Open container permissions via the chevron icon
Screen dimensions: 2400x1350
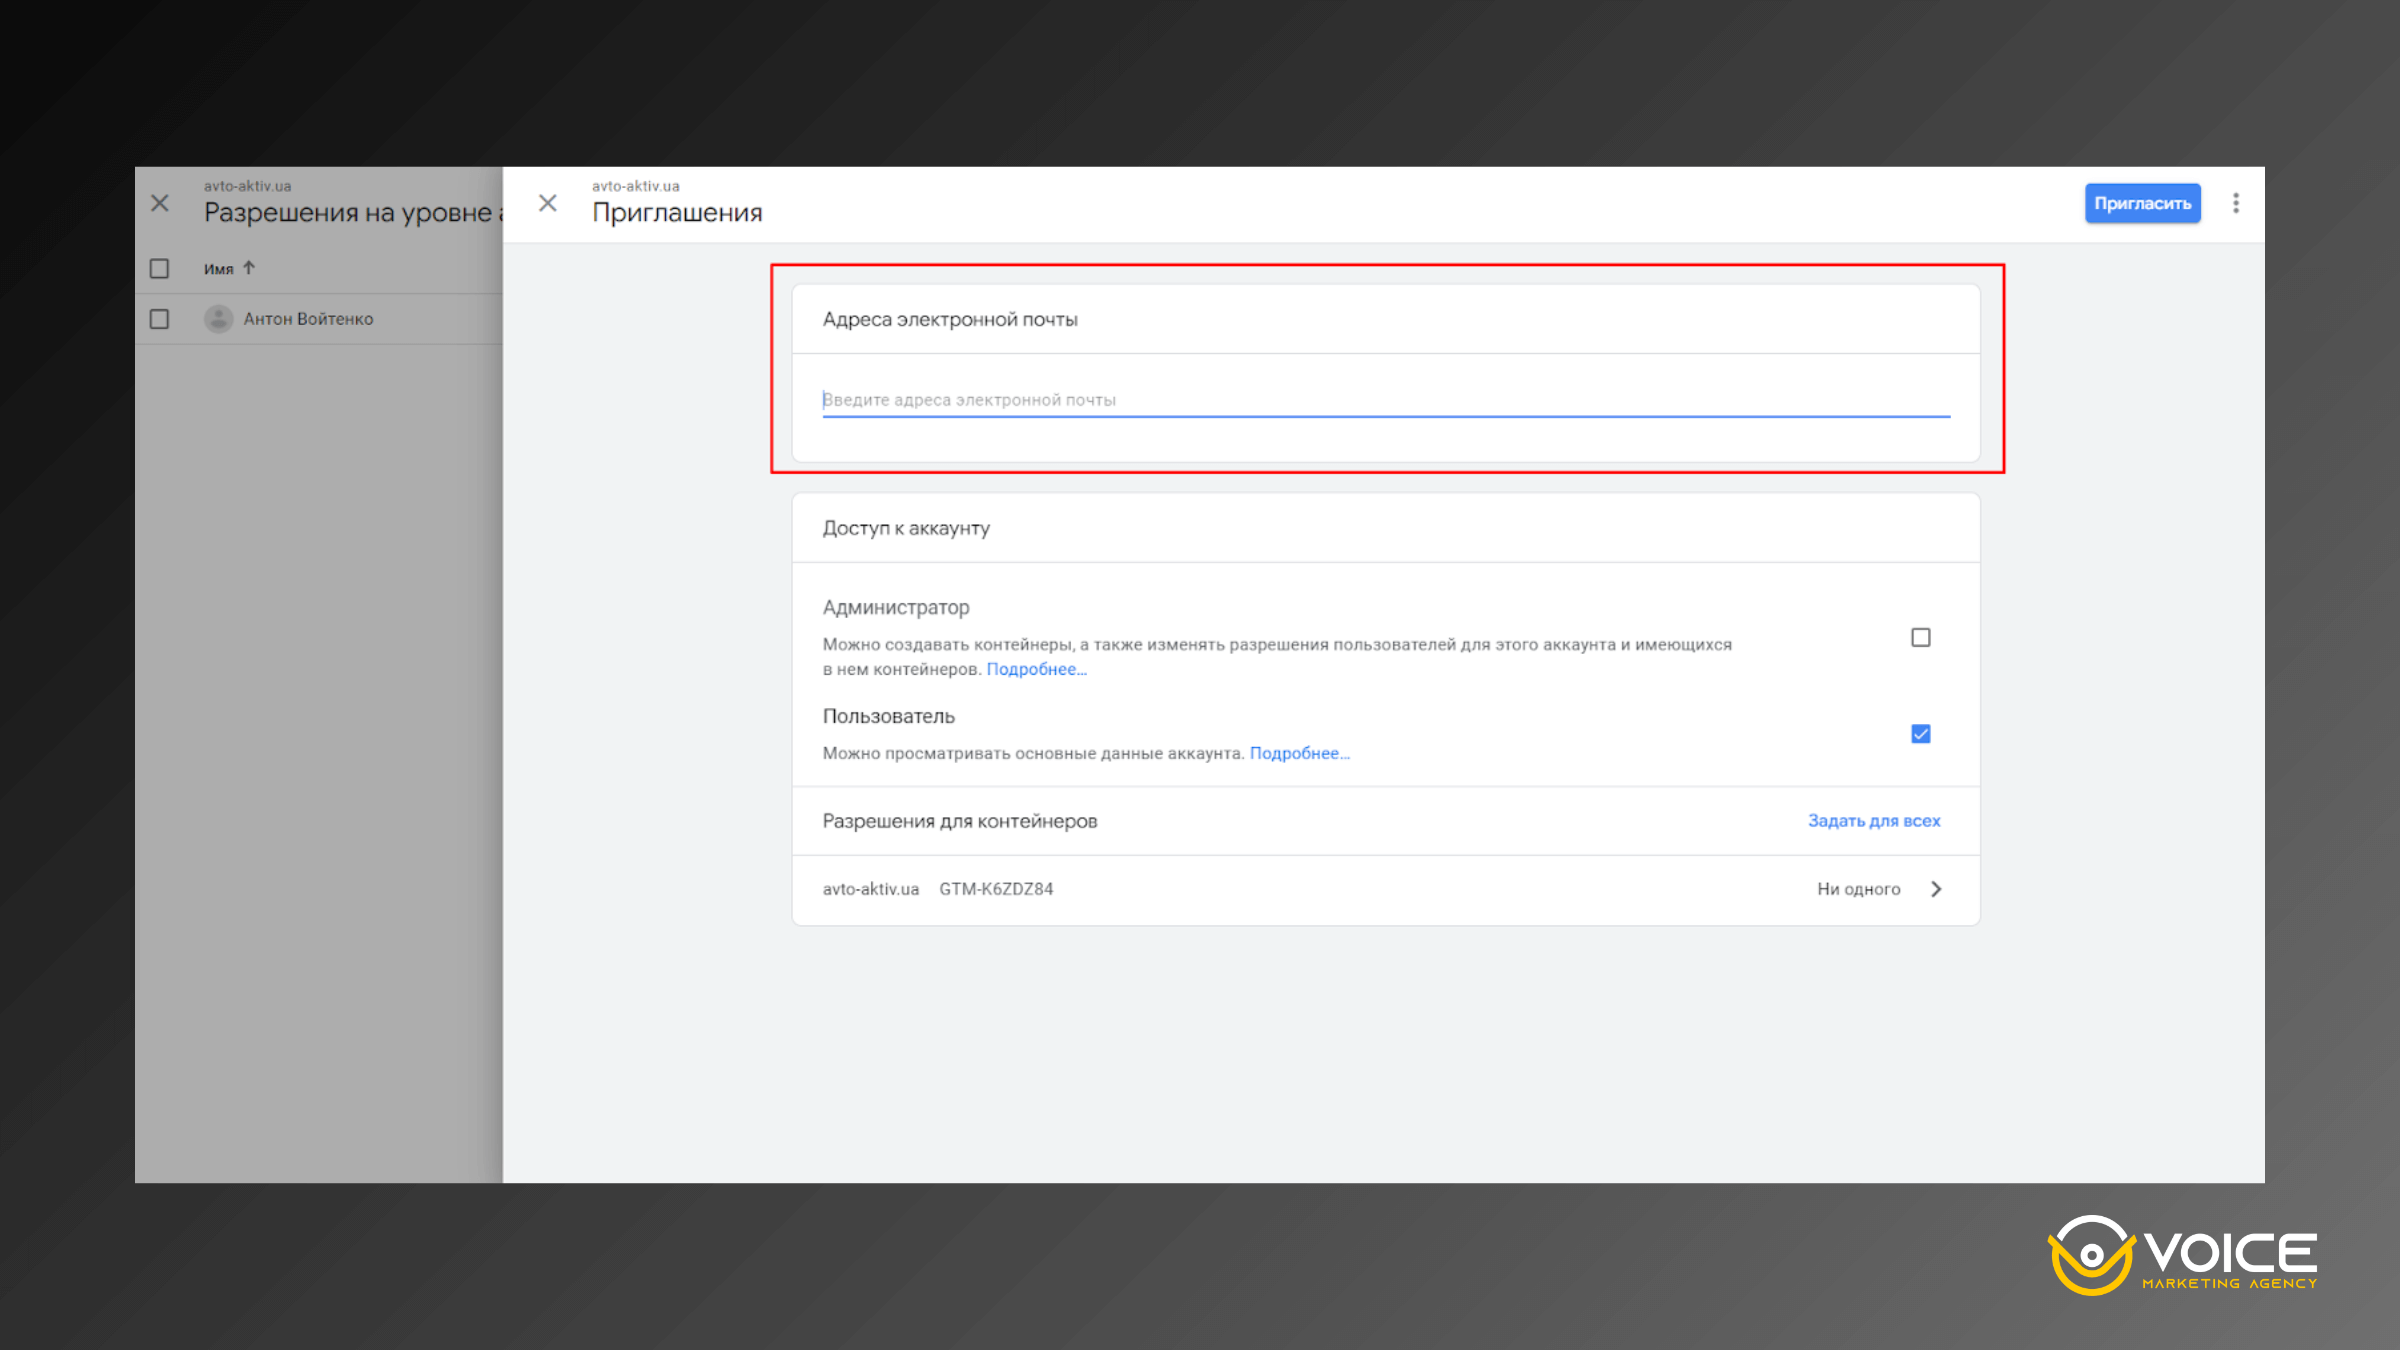(x=1936, y=888)
